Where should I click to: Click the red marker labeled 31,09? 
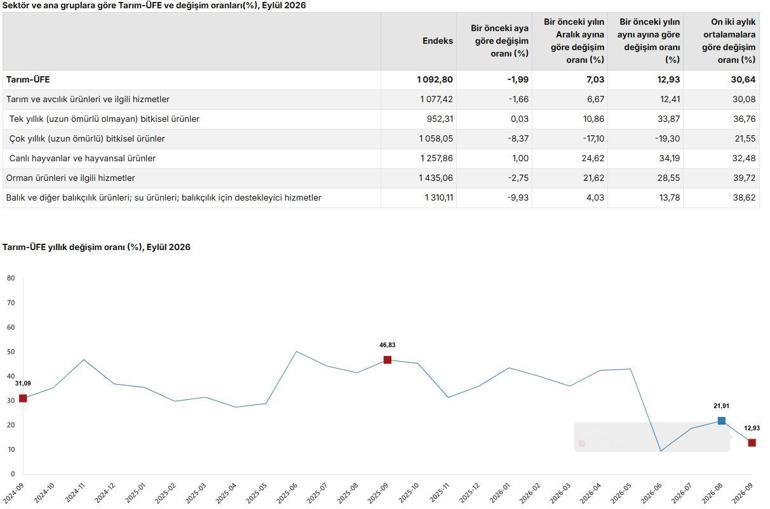point(23,398)
